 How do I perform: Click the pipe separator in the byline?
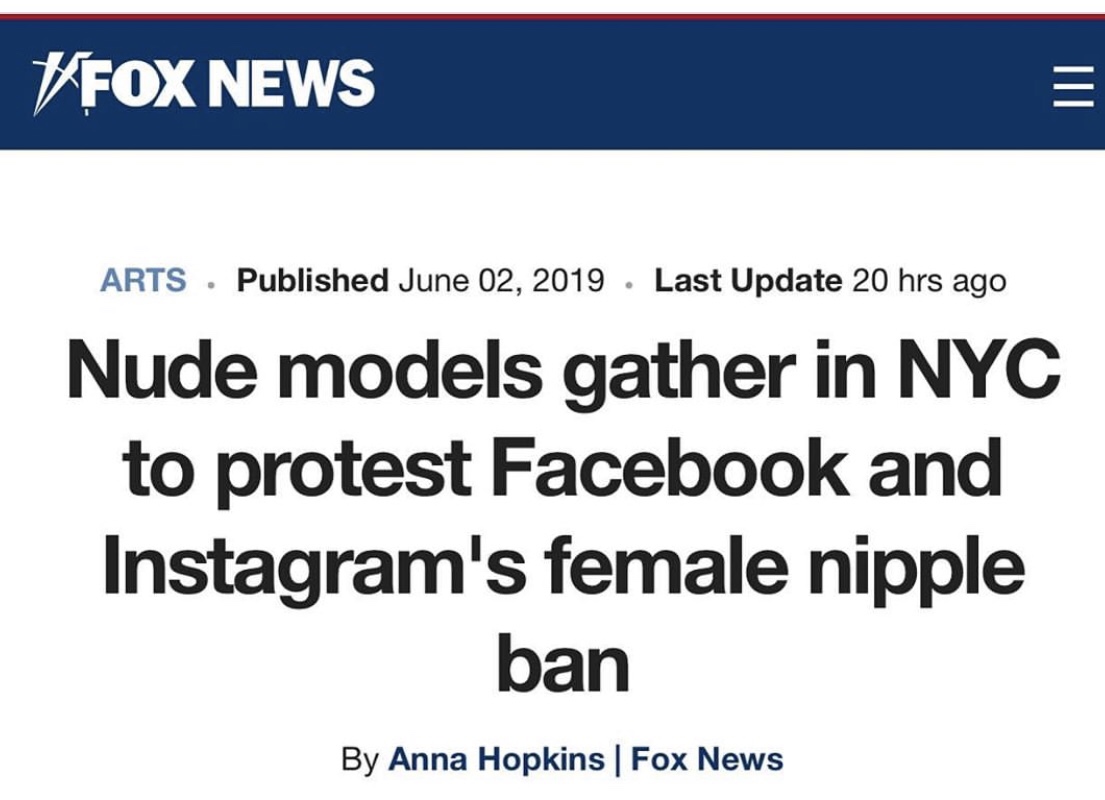[x=620, y=759]
